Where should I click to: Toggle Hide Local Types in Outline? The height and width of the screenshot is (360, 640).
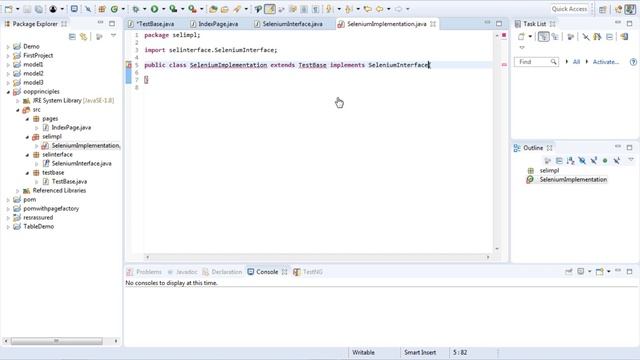click(617, 161)
